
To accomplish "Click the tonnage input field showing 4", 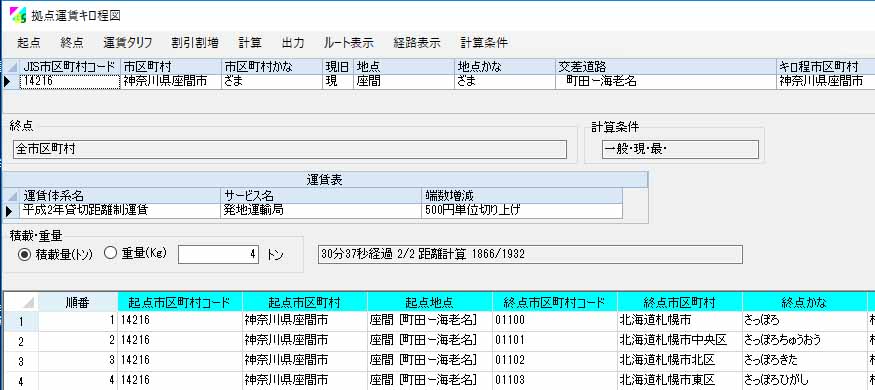I will 218,254.
